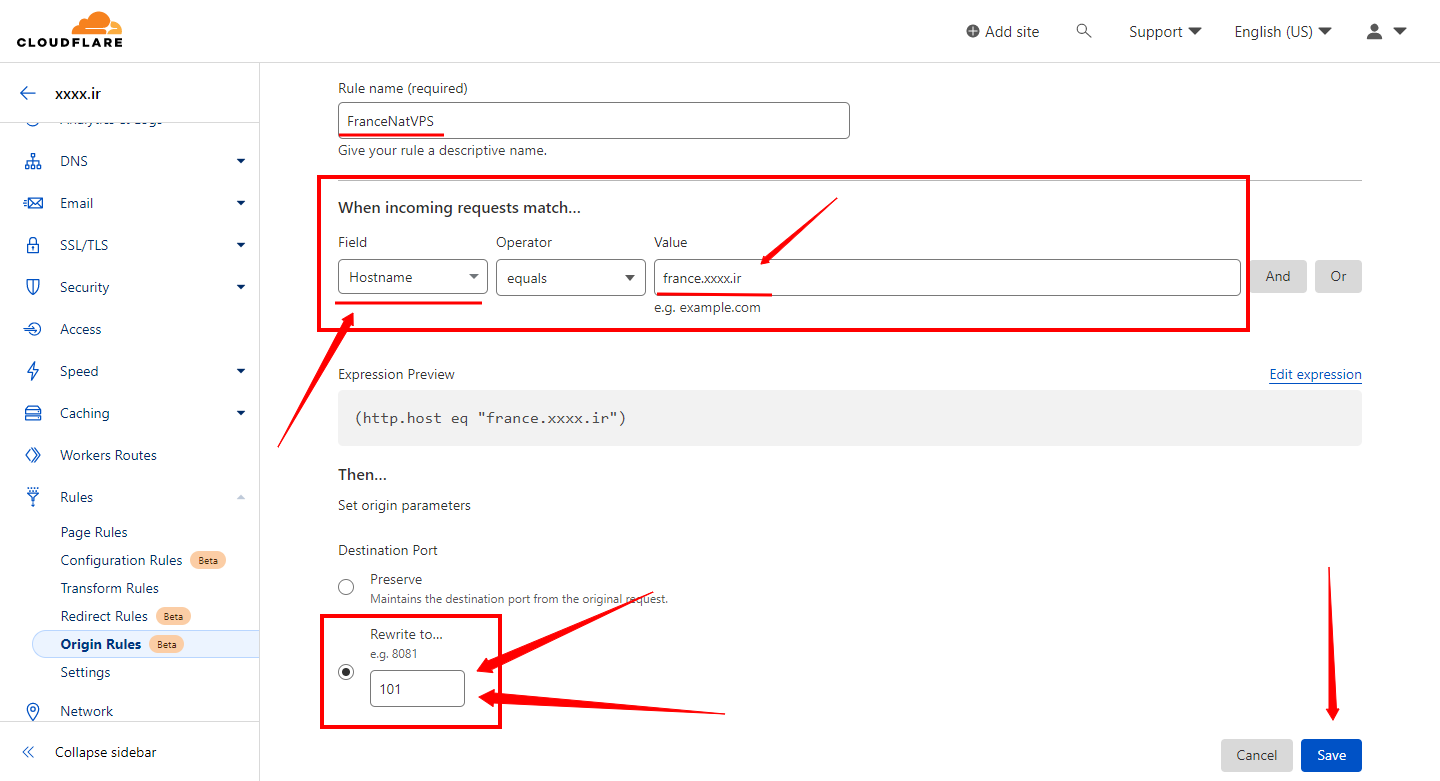Open the English (US) language dropdown
Viewport: 1440px width, 781px height.
tap(1283, 31)
